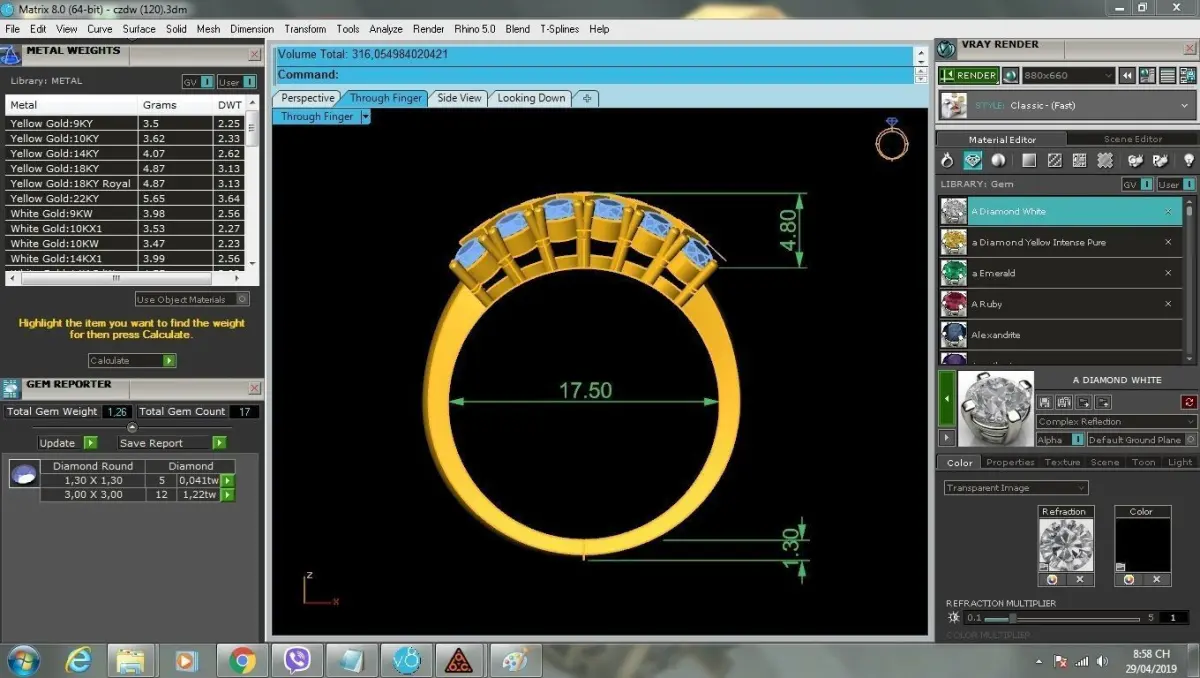
Task: Toggle the Default Ground Plane option
Action: (1140, 440)
